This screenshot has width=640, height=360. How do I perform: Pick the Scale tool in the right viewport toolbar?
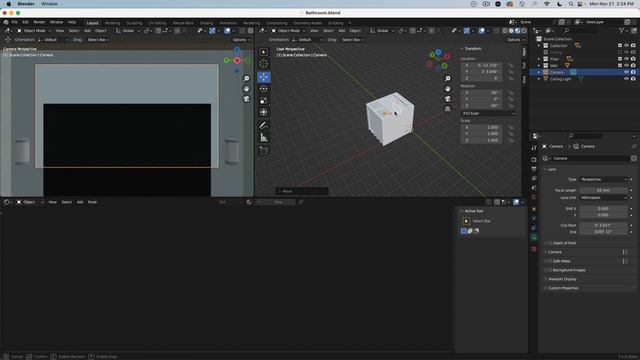point(264,100)
